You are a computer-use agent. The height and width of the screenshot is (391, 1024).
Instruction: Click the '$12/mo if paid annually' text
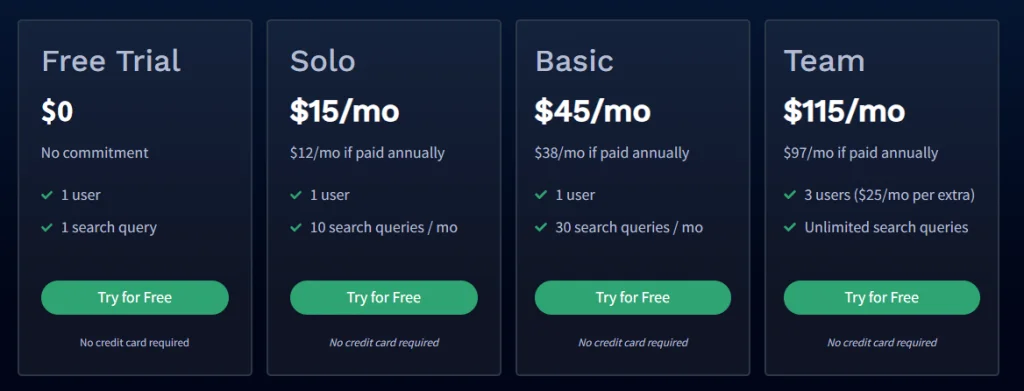pyautogui.click(x=367, y=153)
